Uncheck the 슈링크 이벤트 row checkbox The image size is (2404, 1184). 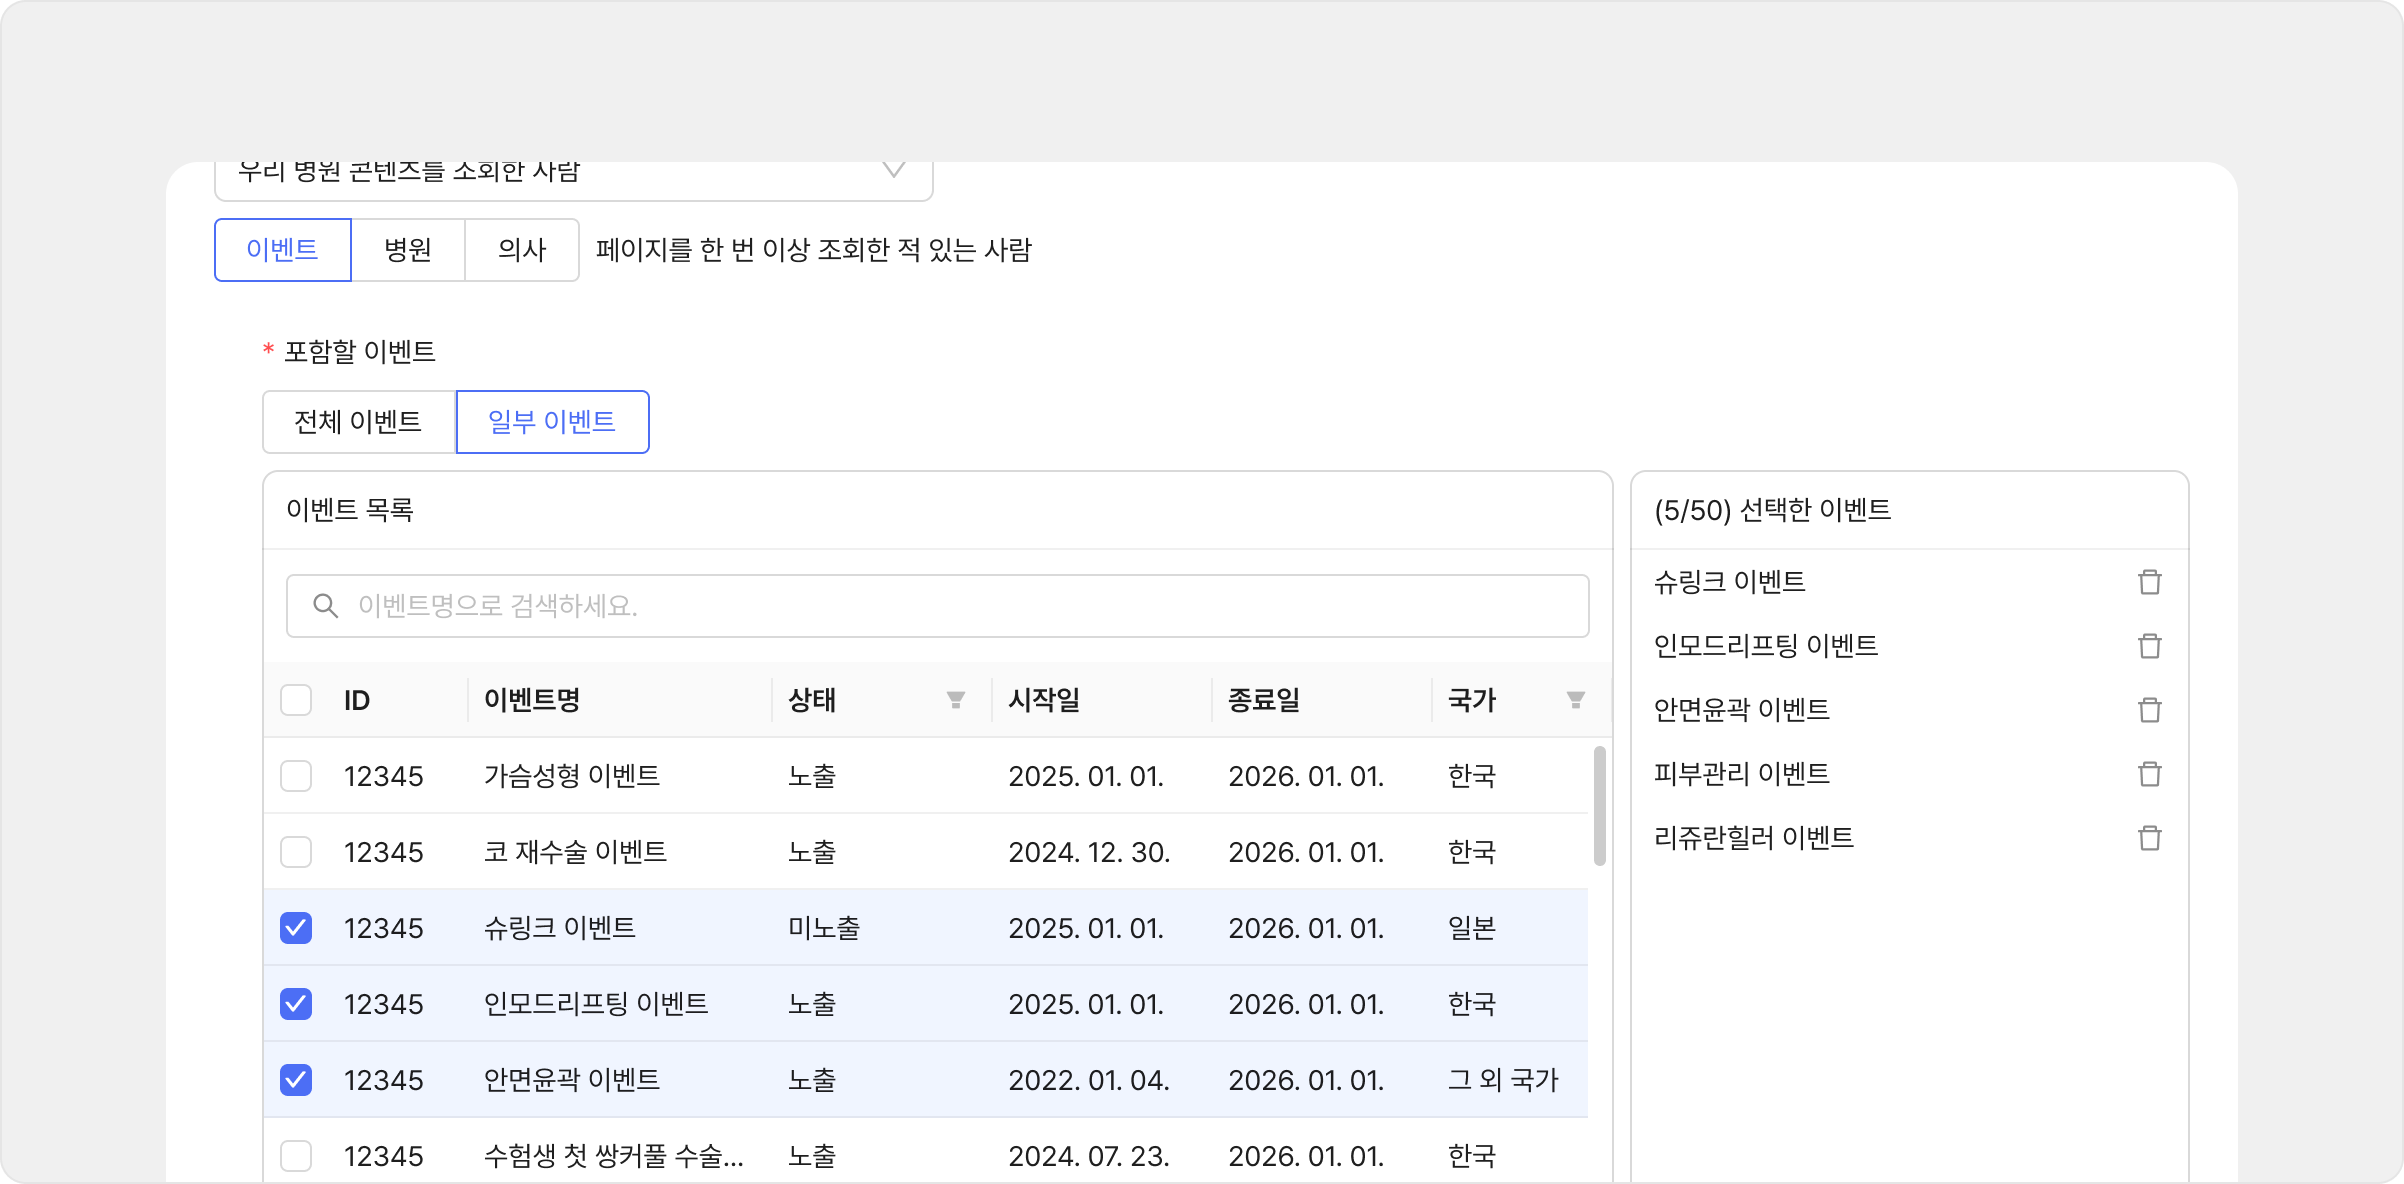point(296,928)
